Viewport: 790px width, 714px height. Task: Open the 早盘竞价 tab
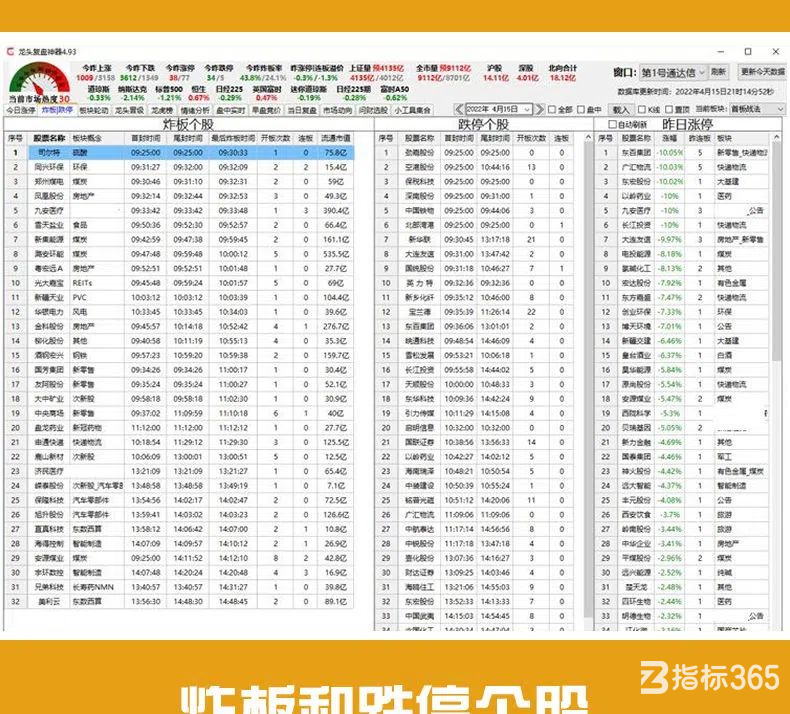[x=266, y=110]
